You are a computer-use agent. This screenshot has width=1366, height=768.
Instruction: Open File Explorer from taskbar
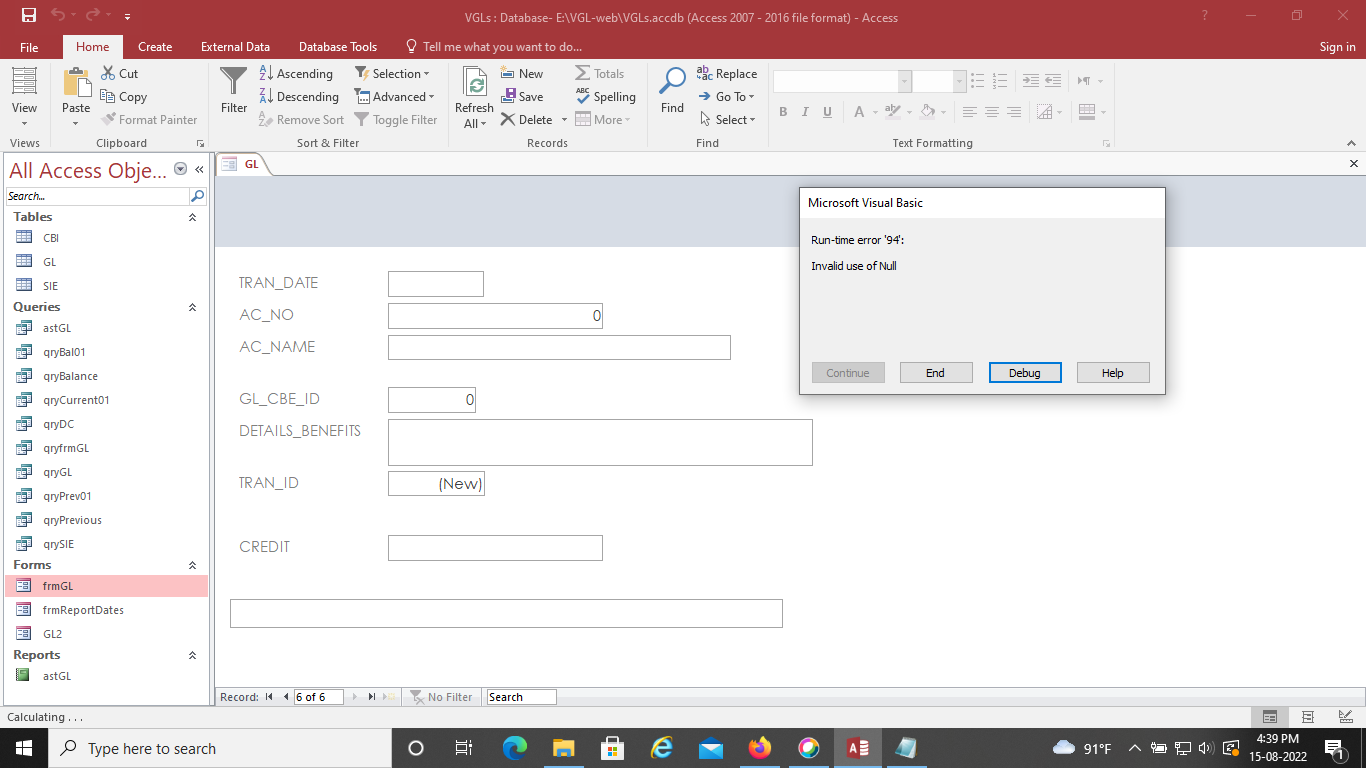coord(564,748)
